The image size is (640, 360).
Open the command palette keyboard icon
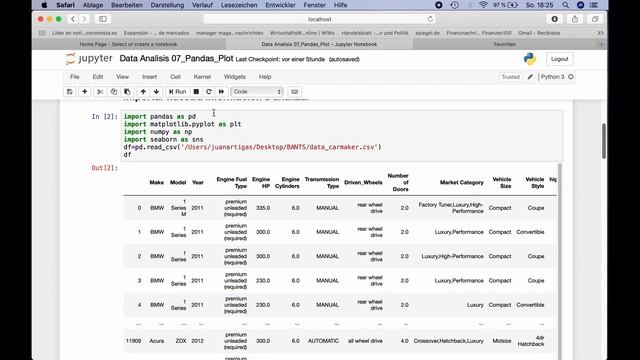pos(295,92)
